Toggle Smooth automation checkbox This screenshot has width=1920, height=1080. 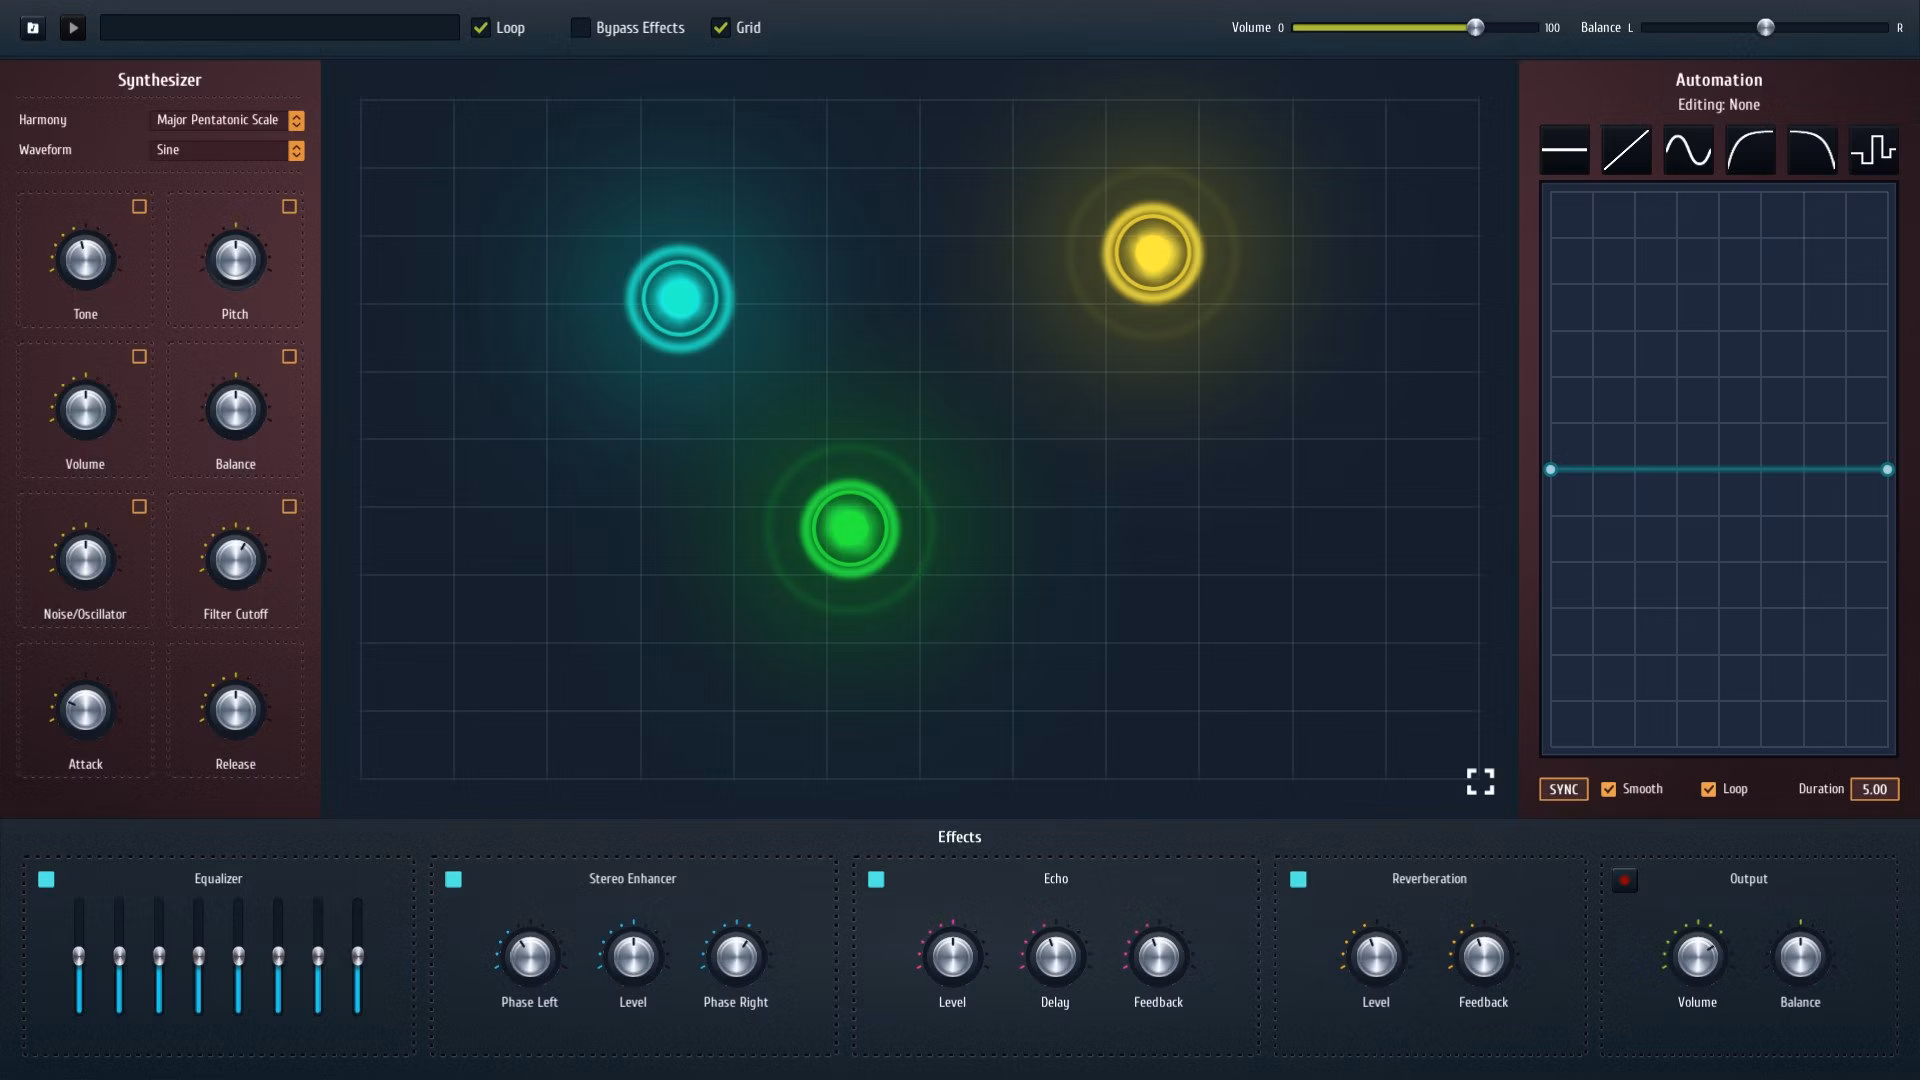tap(1608, 789)
